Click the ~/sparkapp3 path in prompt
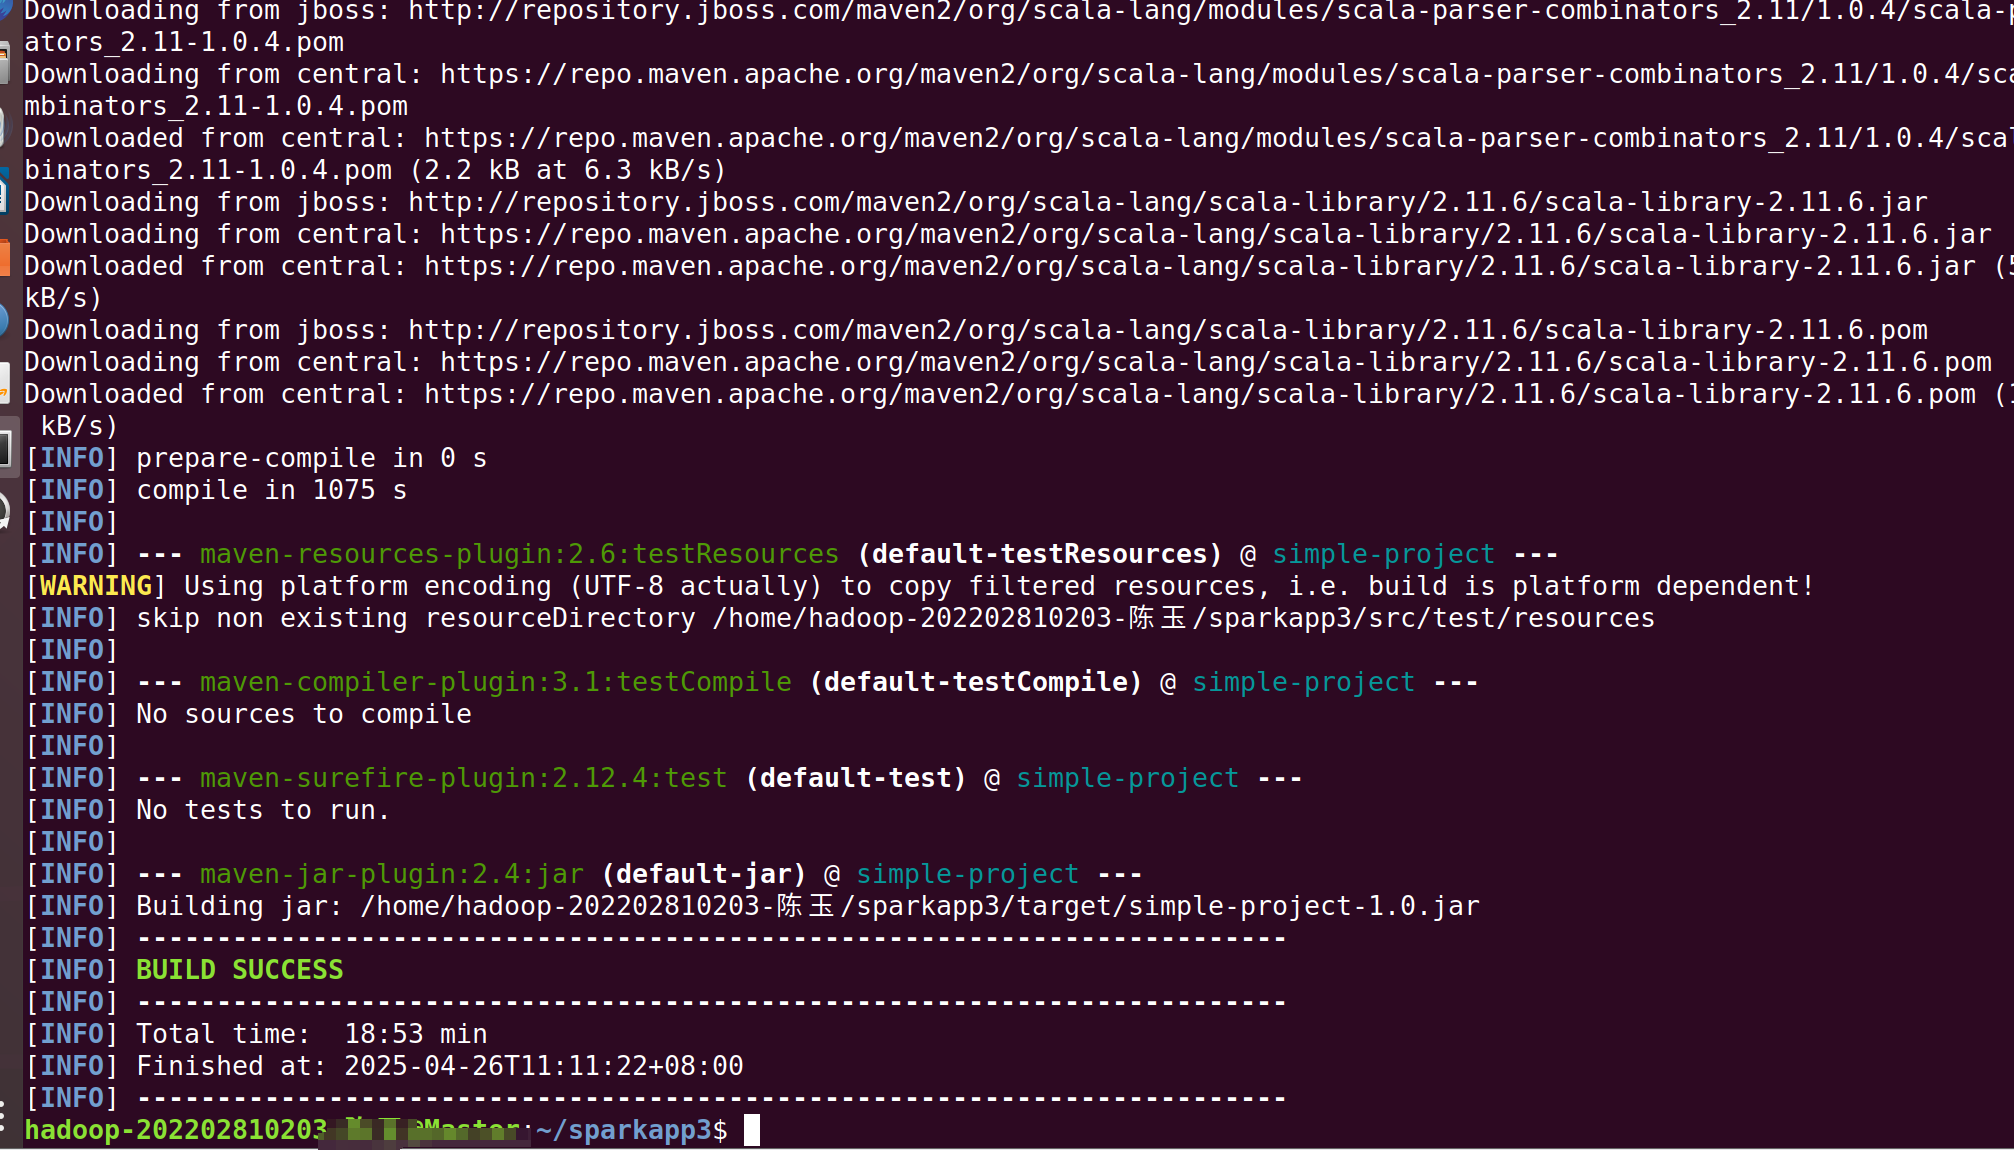 pyautogui.click(x=623, y=1130)
